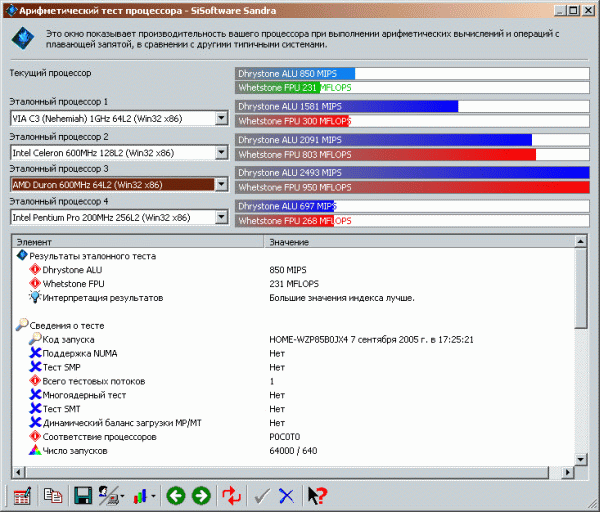Click the Whetstone FPU 231 MFLOPS bar
Screen dimensions: 600x512
click(x=412, y=88)
